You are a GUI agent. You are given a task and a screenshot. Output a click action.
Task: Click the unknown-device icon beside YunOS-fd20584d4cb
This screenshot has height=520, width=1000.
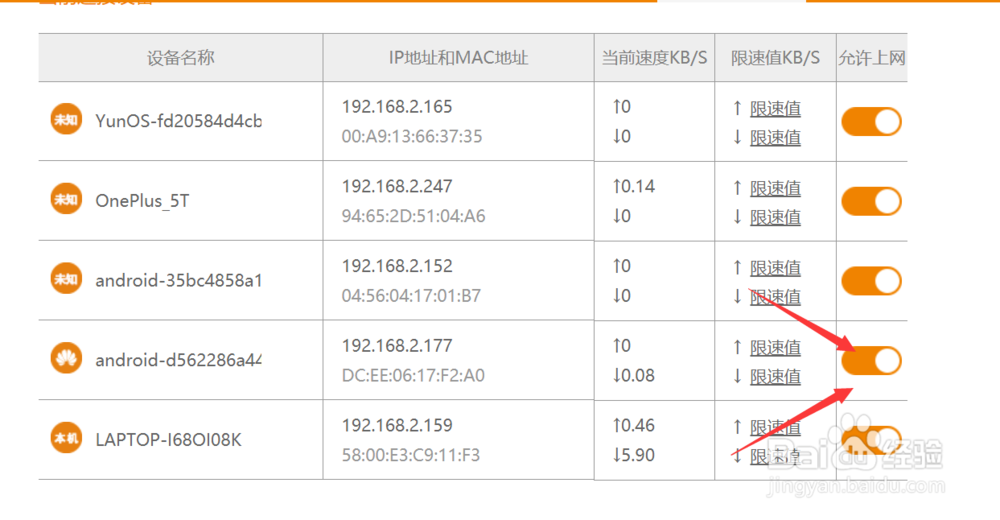pyautogui.click(x=66, y=119)
